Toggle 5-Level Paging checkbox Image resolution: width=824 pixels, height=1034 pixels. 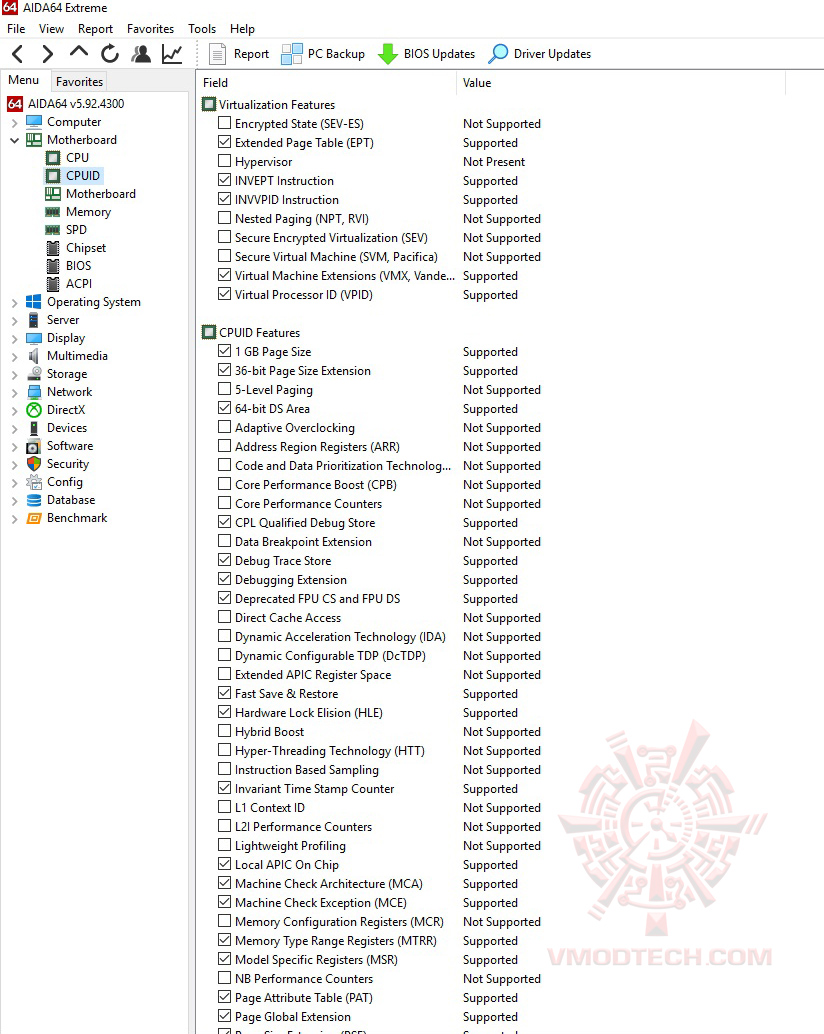(x=224, y=389)
